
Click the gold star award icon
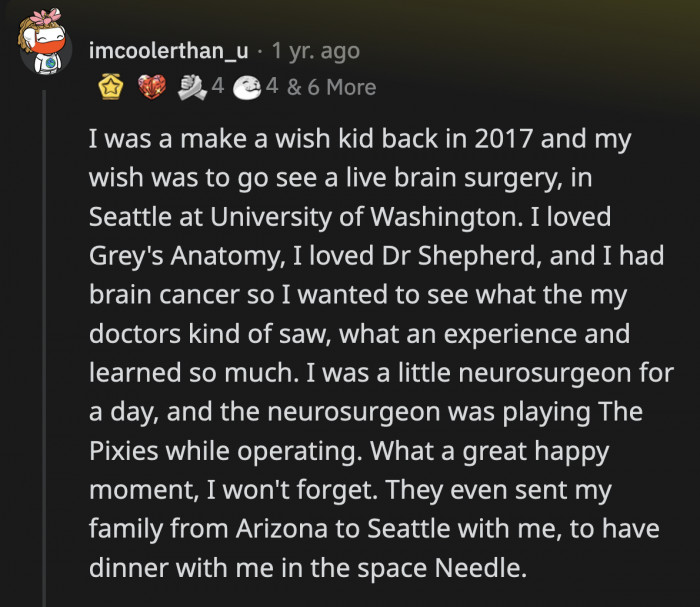pos(108,88)
